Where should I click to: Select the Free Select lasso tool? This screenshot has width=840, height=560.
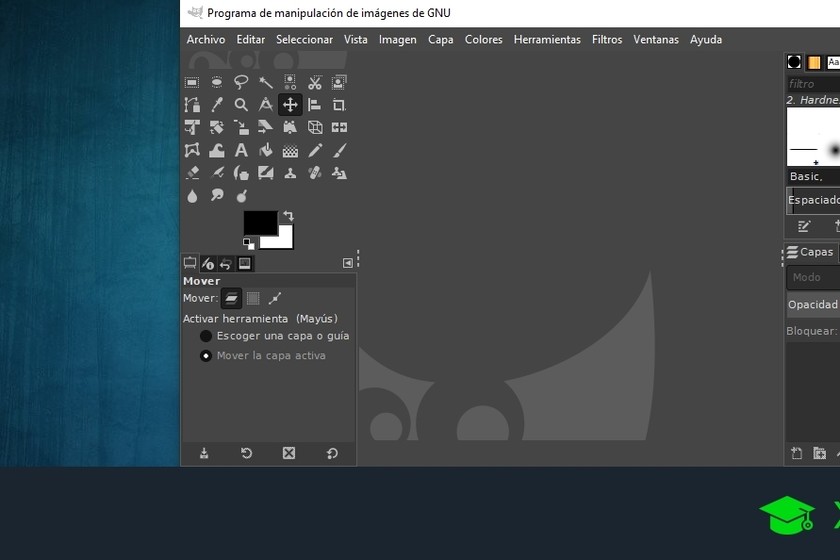point(241,82)
